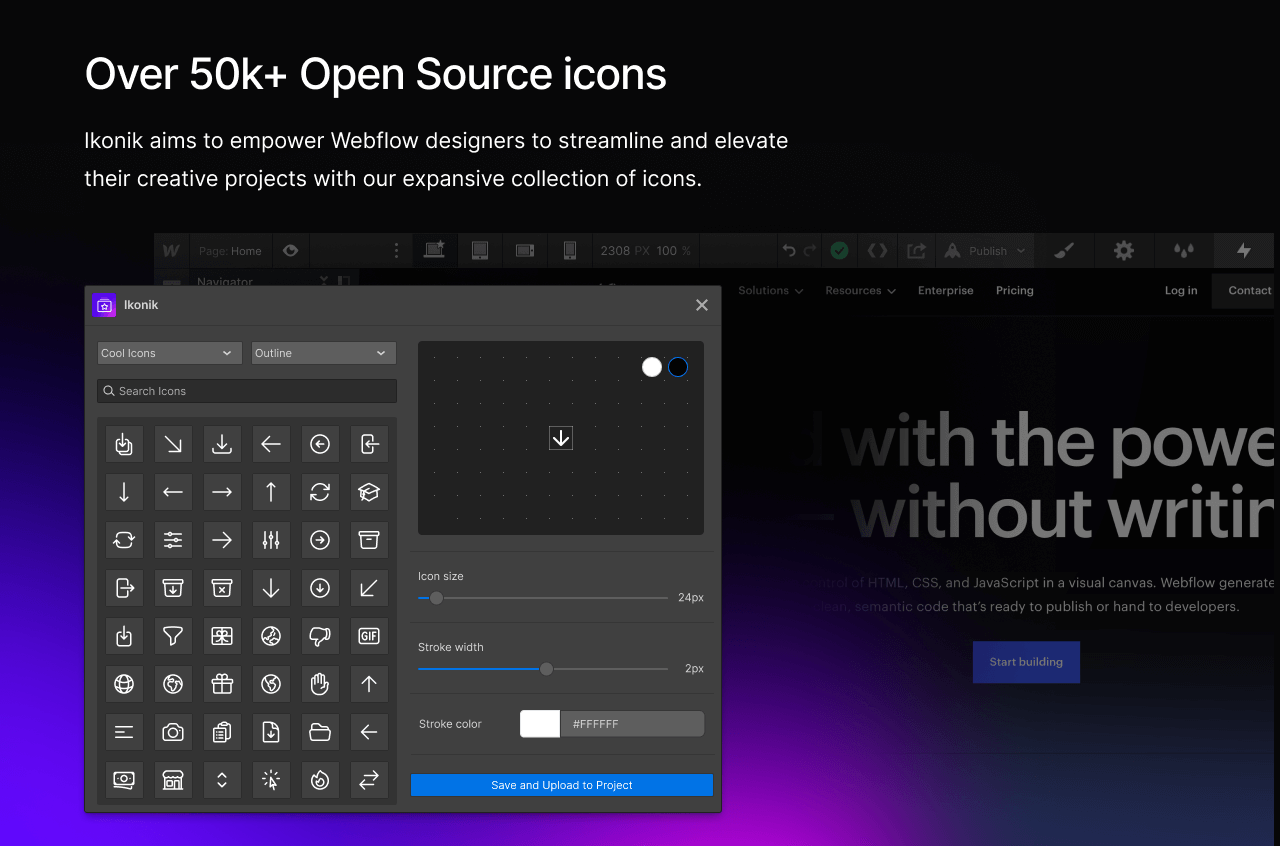Choose the horizontal swap arrows icon
The width and height of the screenshot is (1280, 846).
[x=369, y=780]
